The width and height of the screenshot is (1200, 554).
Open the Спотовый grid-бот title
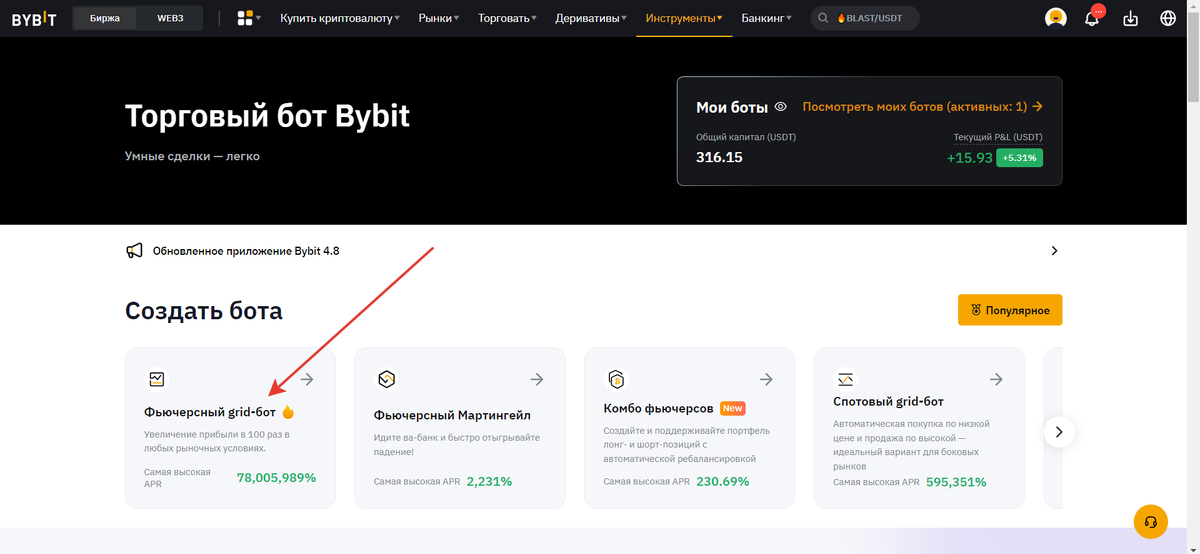pos(888,402)
